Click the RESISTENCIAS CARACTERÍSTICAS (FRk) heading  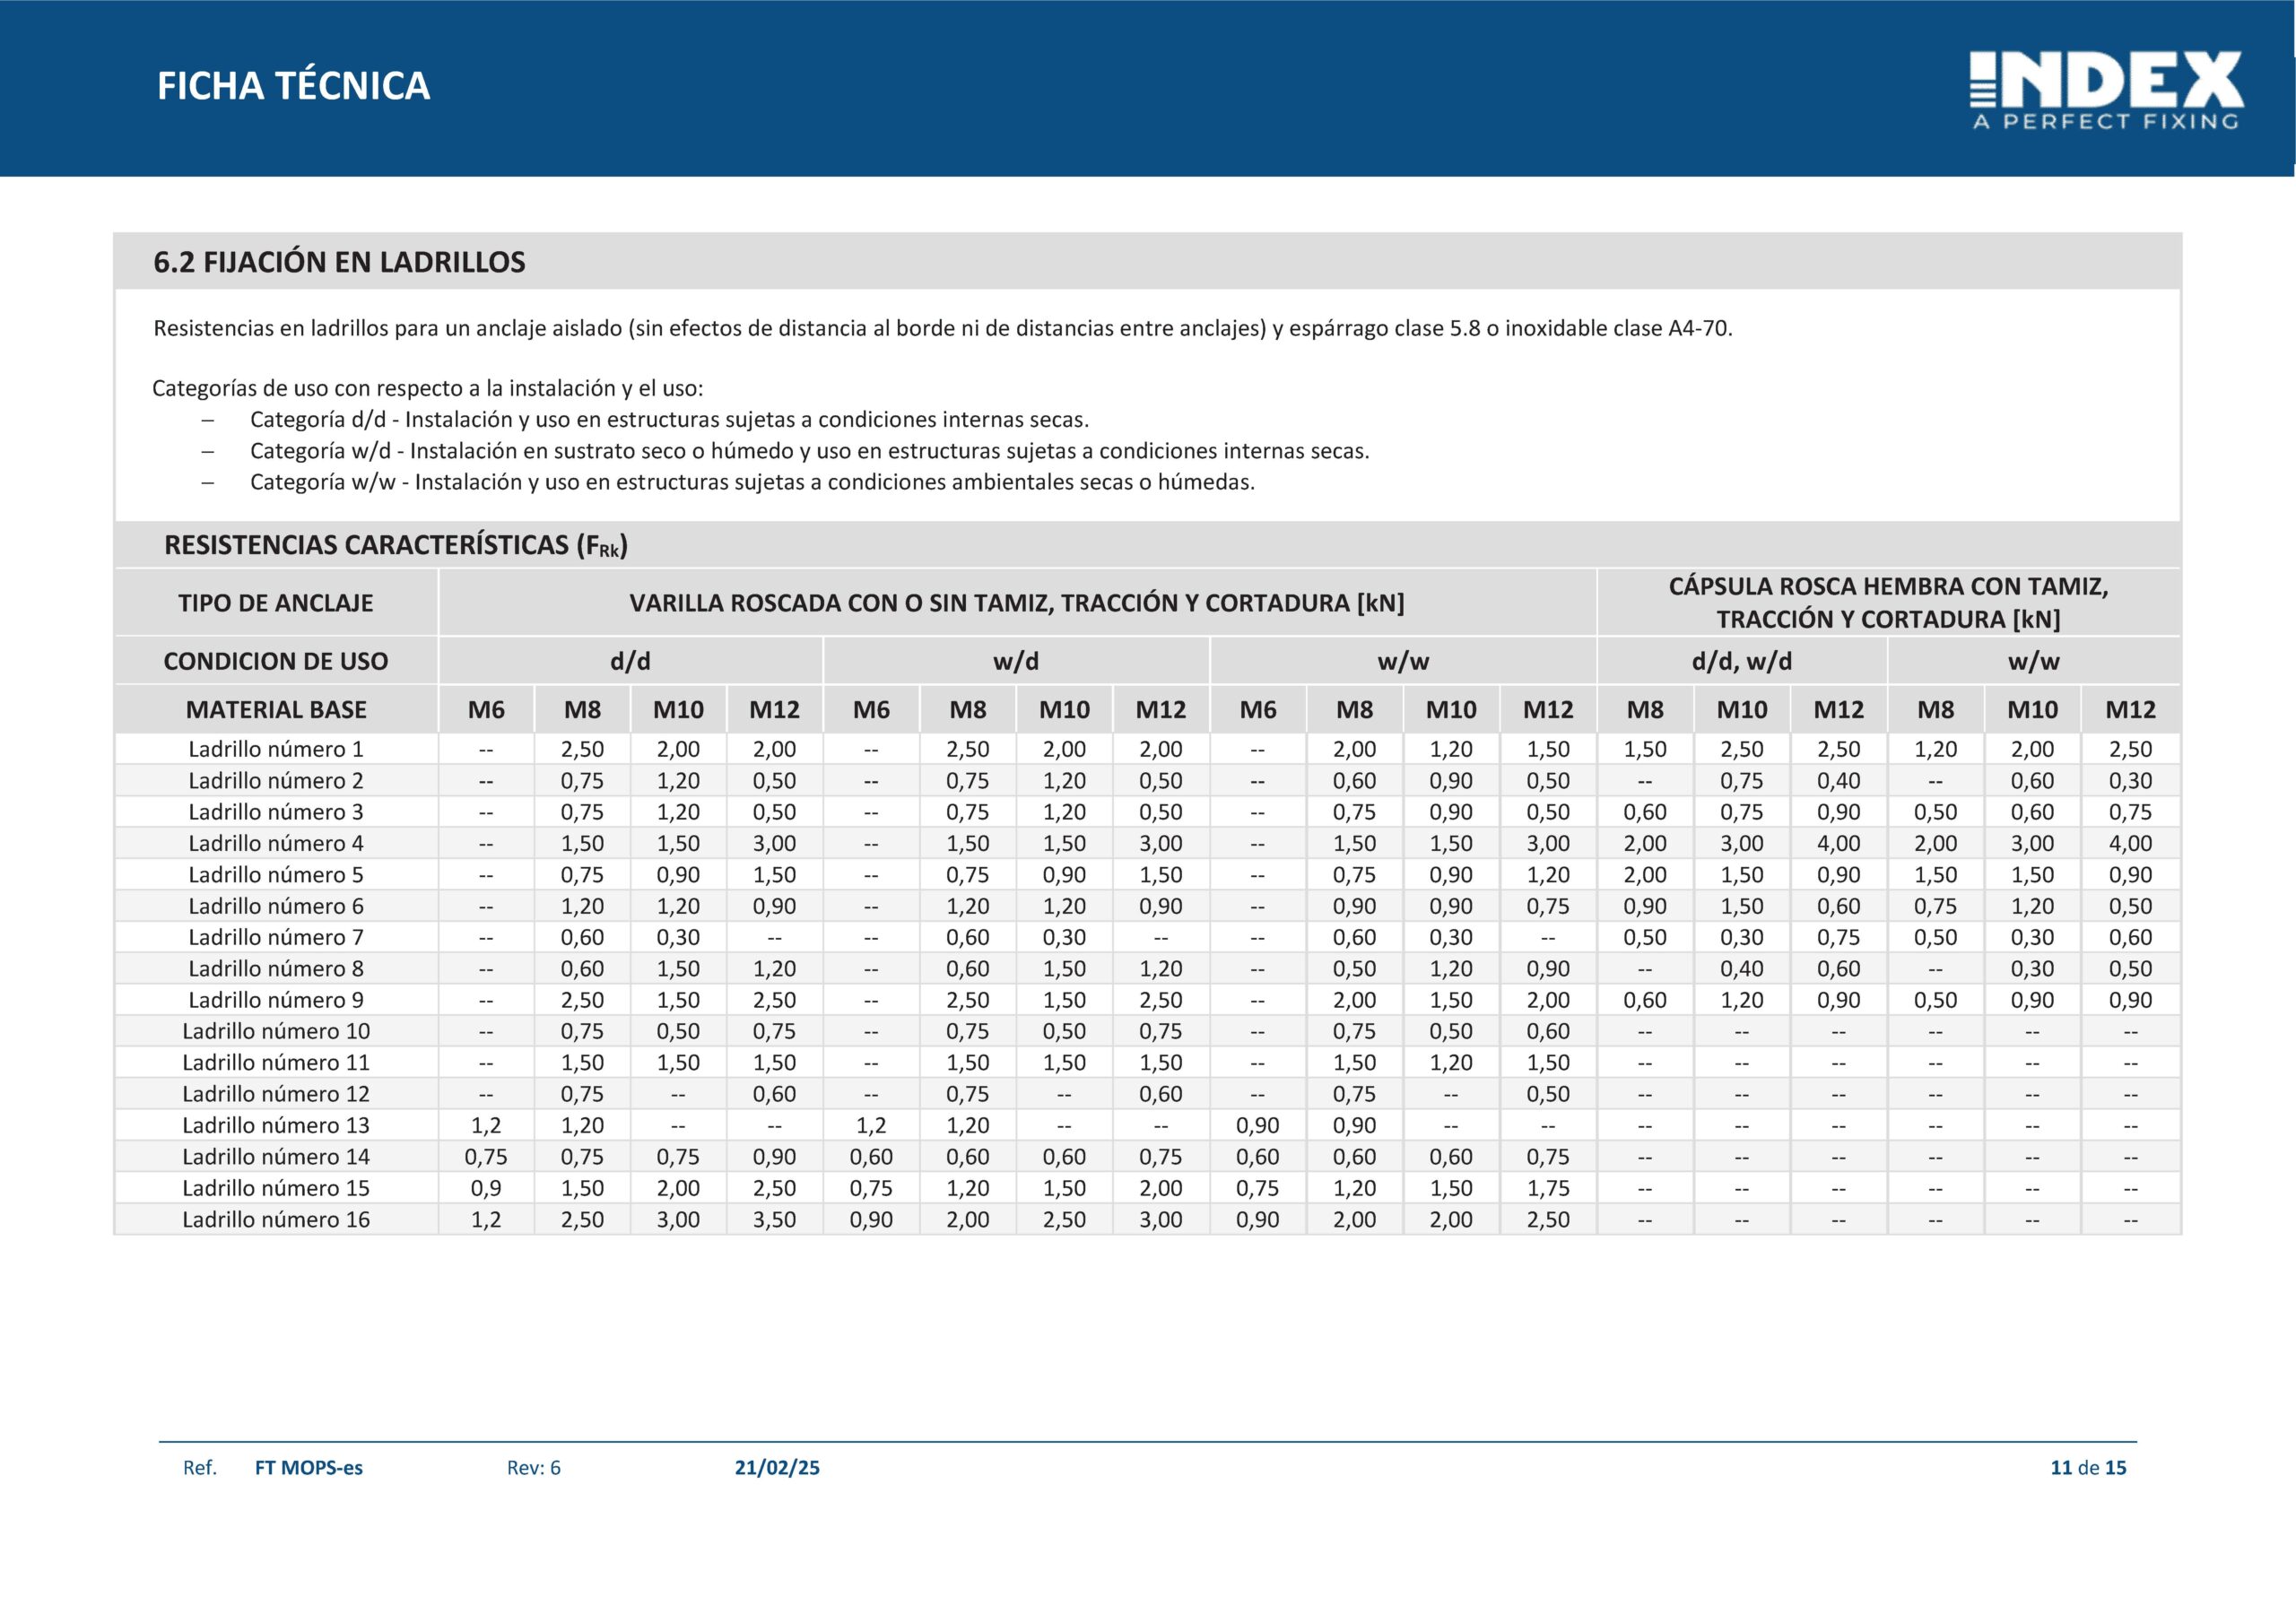[x=396, y=545]
